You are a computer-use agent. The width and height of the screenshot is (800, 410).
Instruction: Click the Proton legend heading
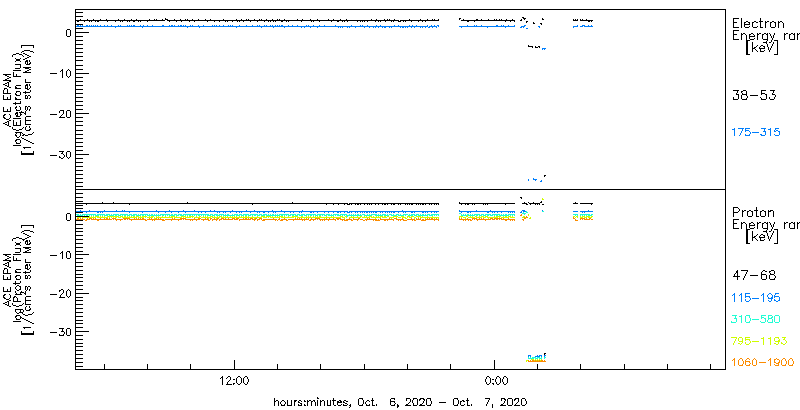[753, 213]
